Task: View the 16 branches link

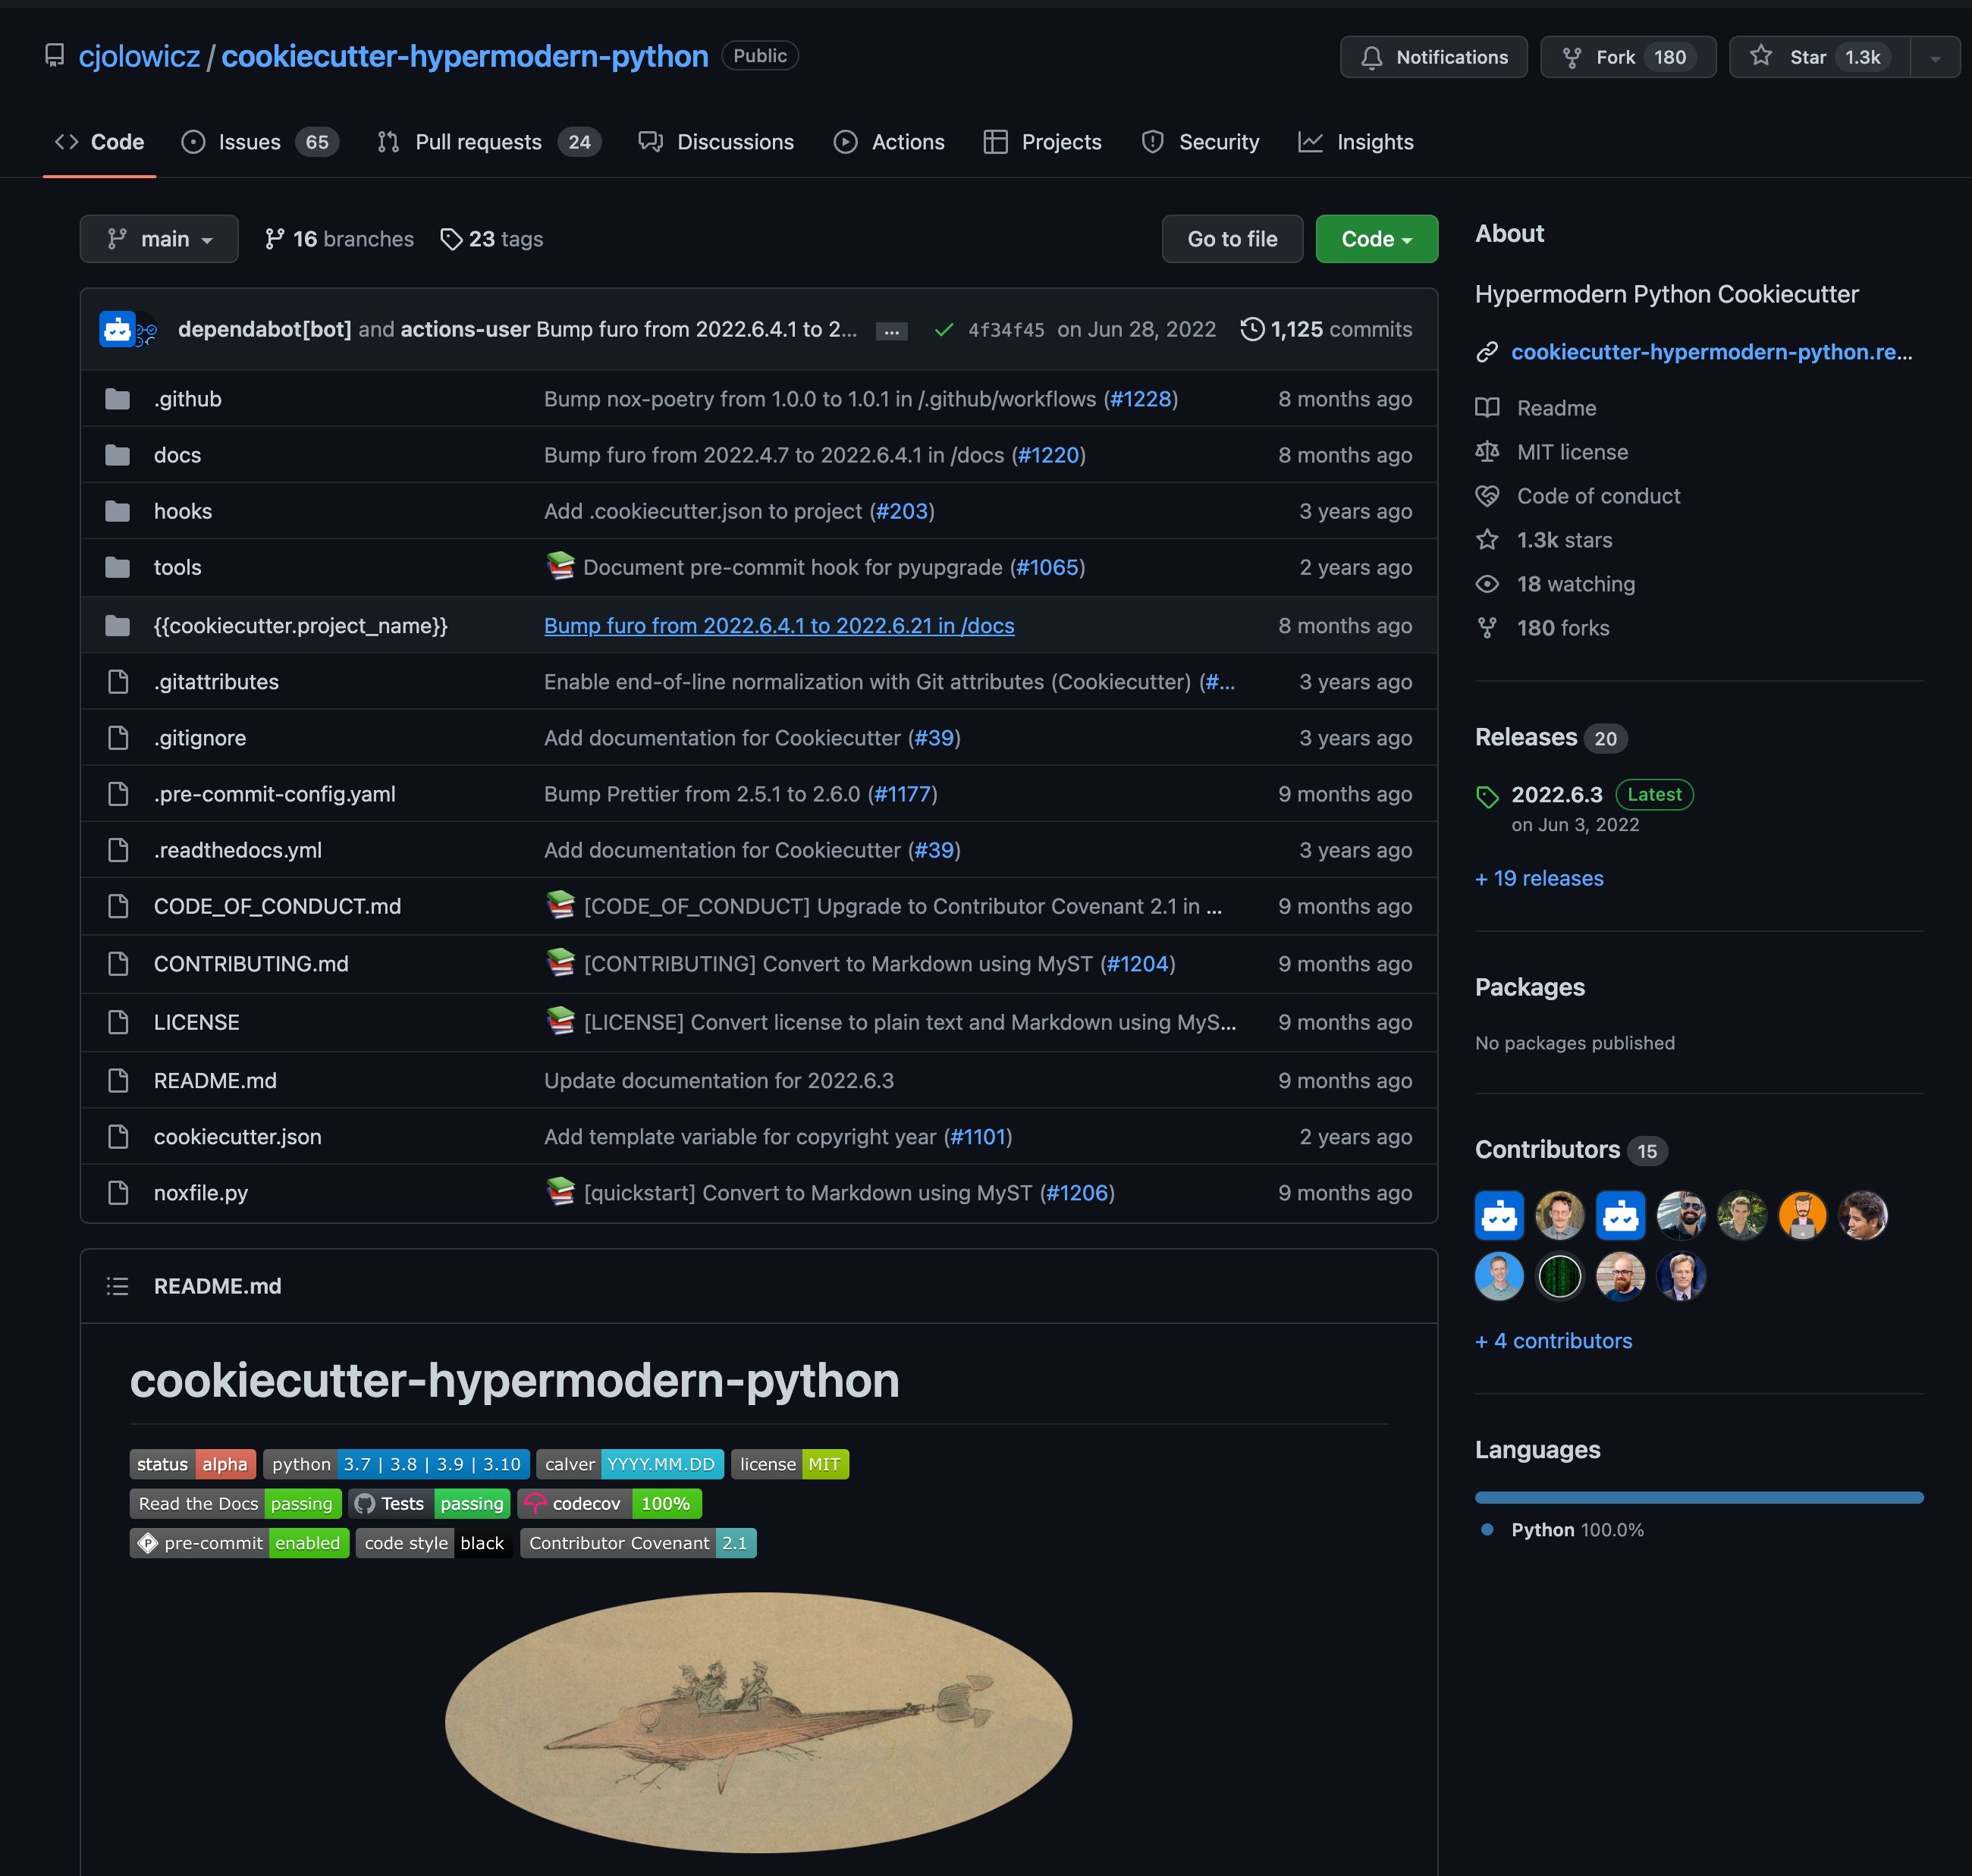Action: pos(339,239)
